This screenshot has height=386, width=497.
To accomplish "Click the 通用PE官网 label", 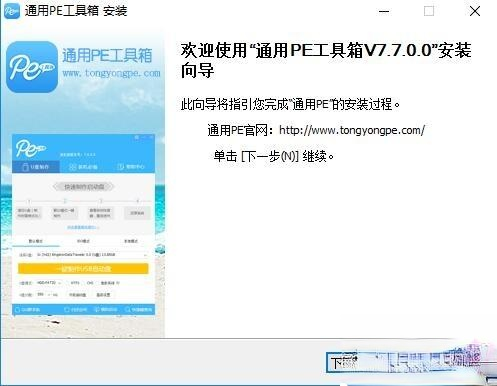I will point(240,130).
